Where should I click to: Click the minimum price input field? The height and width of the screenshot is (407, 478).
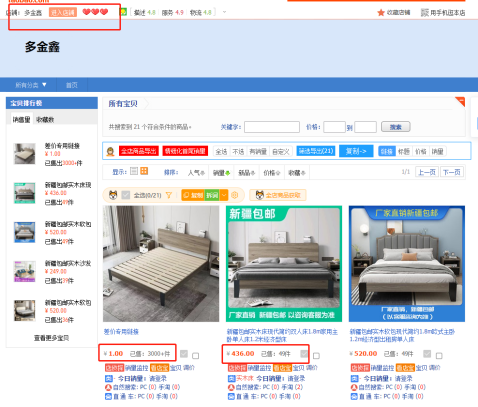tap(334, 127)
